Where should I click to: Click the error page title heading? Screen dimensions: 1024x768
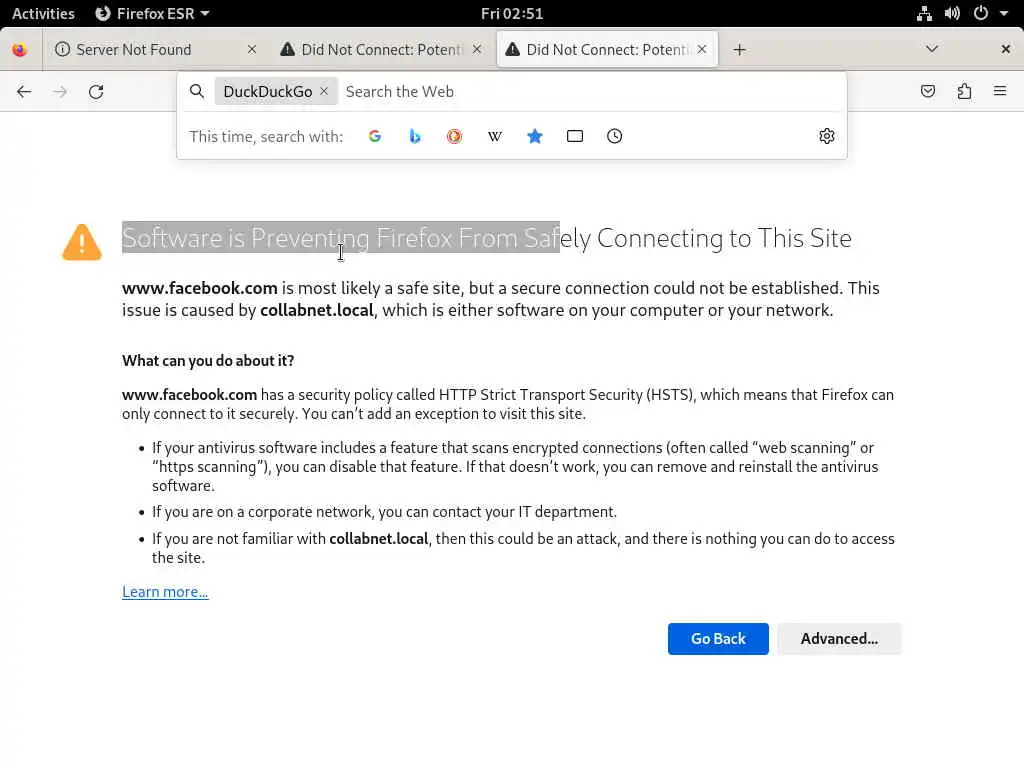tap(487, 238)
